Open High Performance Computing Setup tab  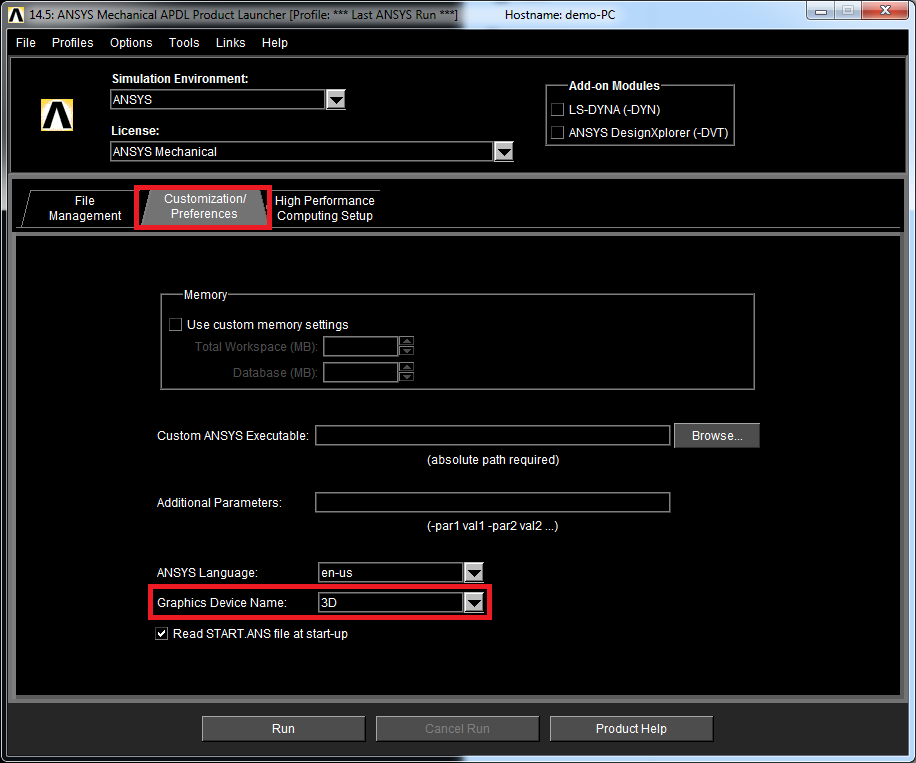325,208
